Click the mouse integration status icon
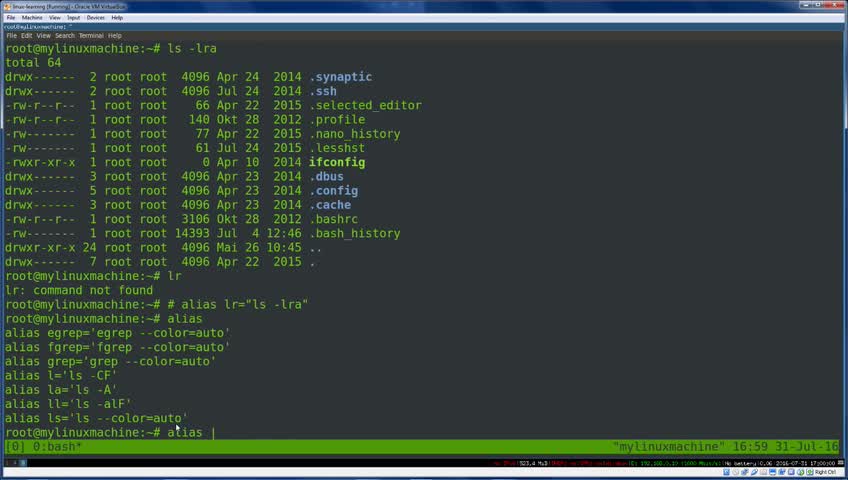This screenshot has height=480, width=848. pos(800,472)
